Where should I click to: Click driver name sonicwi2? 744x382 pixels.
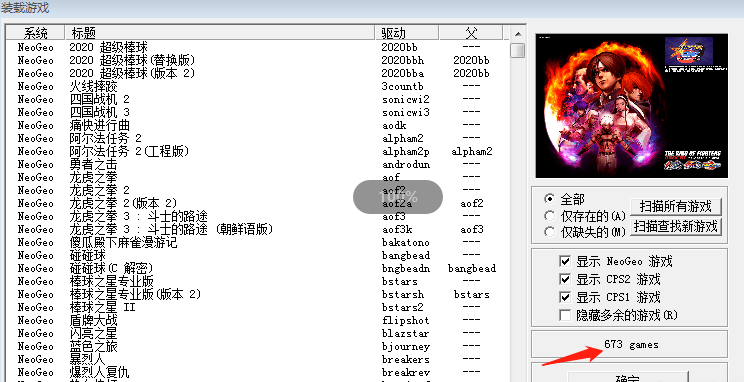[406, 99]
